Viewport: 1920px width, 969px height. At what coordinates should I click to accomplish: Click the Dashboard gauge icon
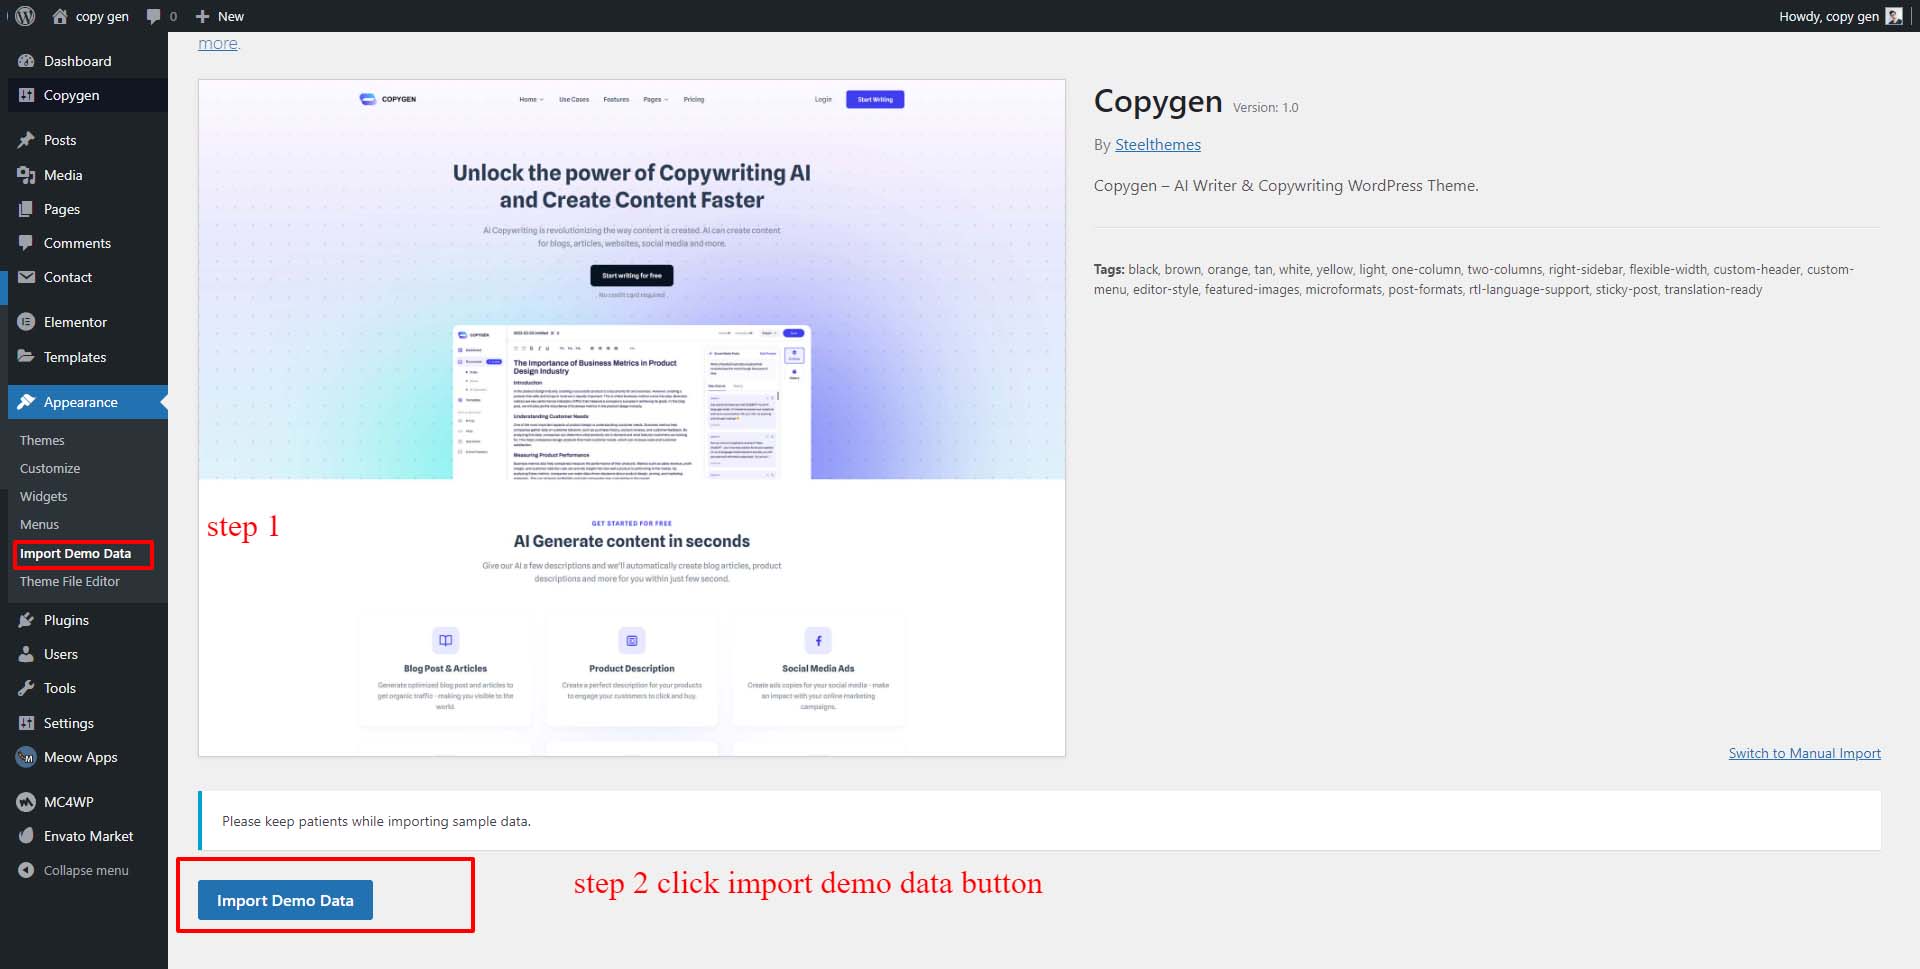pyautogui.click(x=26, y=61)
